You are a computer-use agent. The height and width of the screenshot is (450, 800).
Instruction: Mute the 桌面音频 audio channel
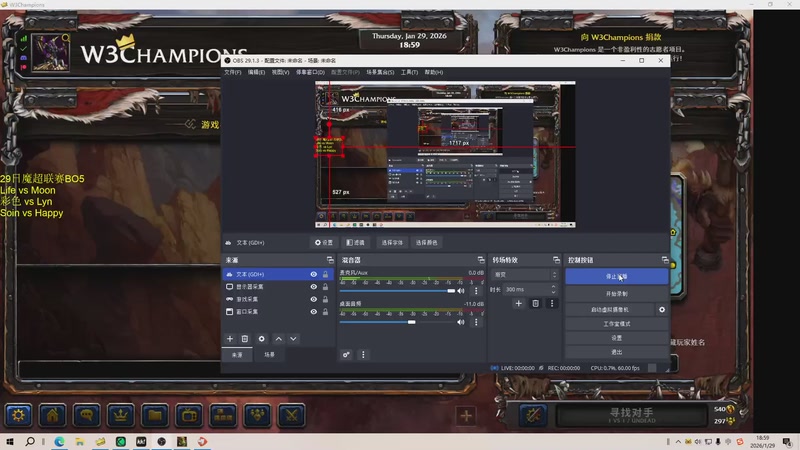coord(461,322)
